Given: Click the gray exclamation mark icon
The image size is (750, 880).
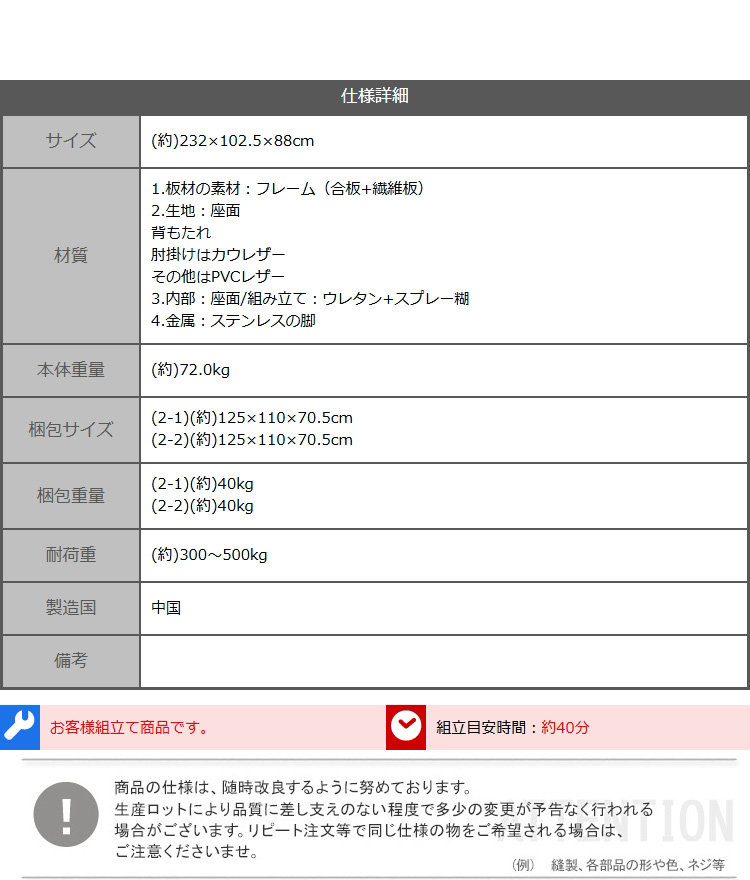Looking at the screenshot, I should point(66,814).
